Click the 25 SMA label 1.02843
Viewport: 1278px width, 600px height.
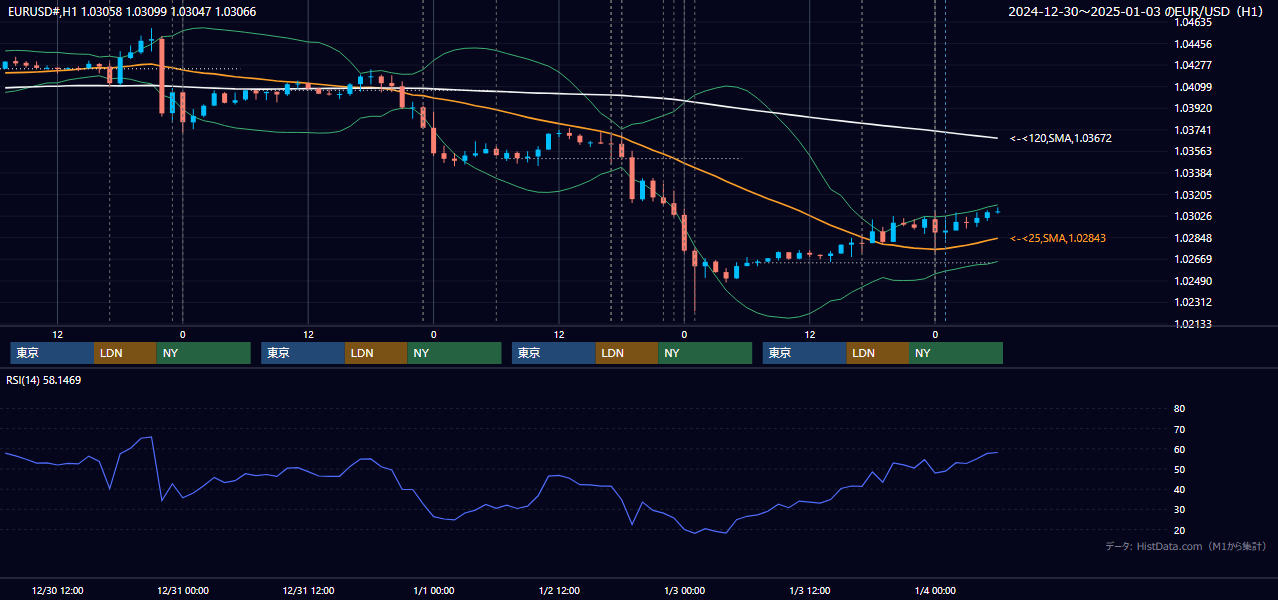[1058, 238]
